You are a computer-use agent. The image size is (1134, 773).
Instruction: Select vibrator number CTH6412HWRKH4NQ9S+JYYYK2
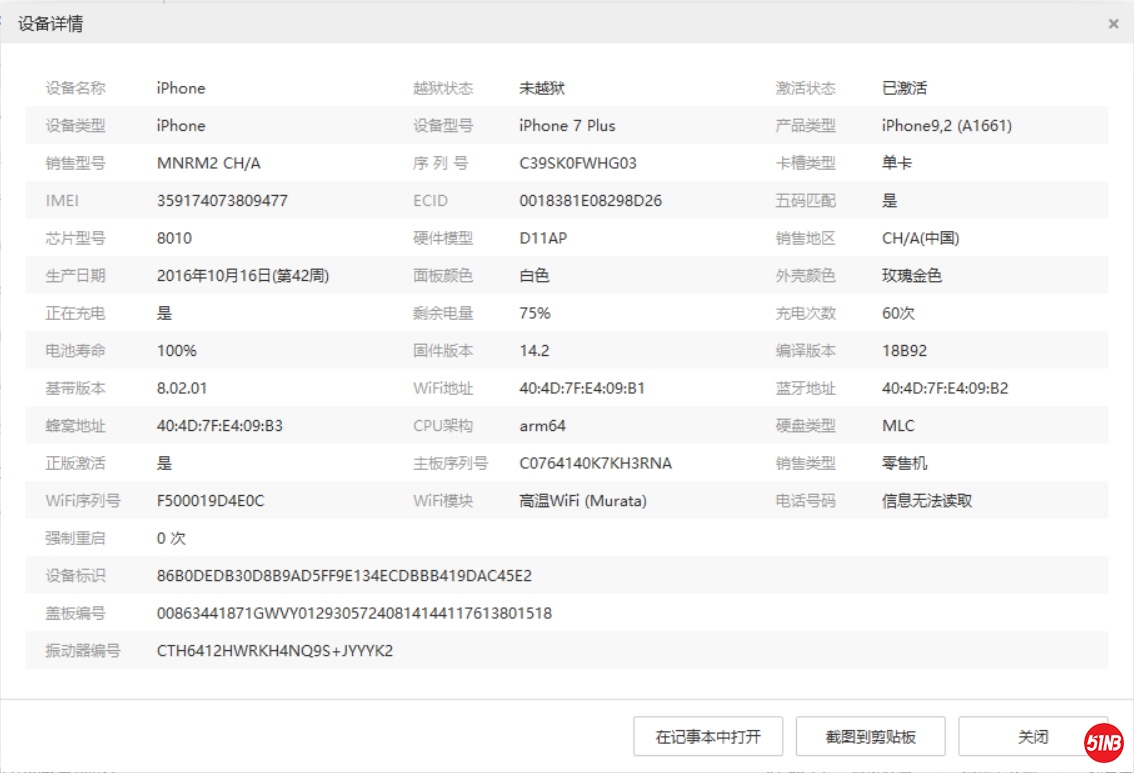coord(275,651)
